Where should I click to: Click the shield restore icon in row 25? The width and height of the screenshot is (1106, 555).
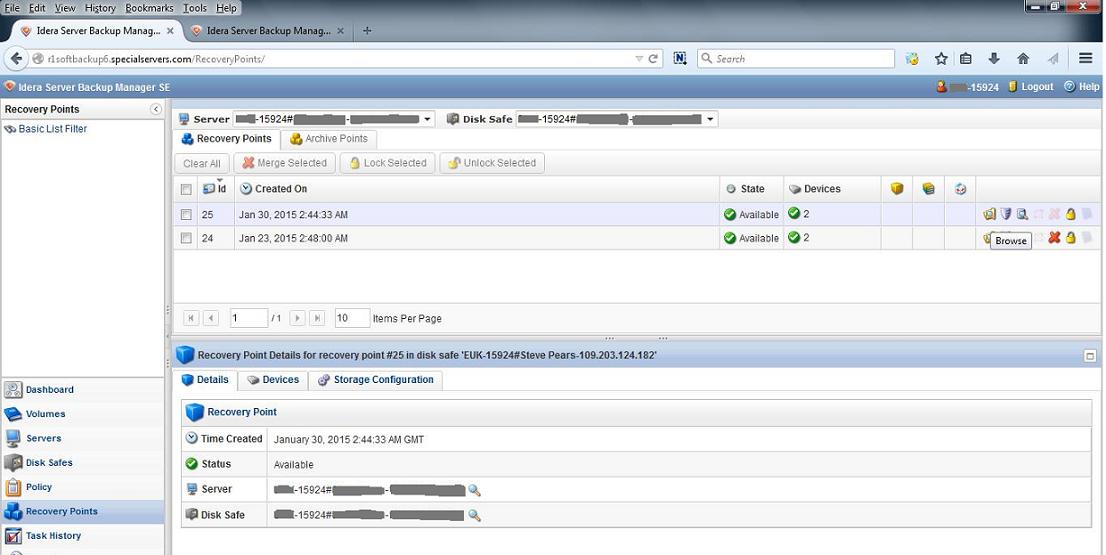pos(1006,214)
